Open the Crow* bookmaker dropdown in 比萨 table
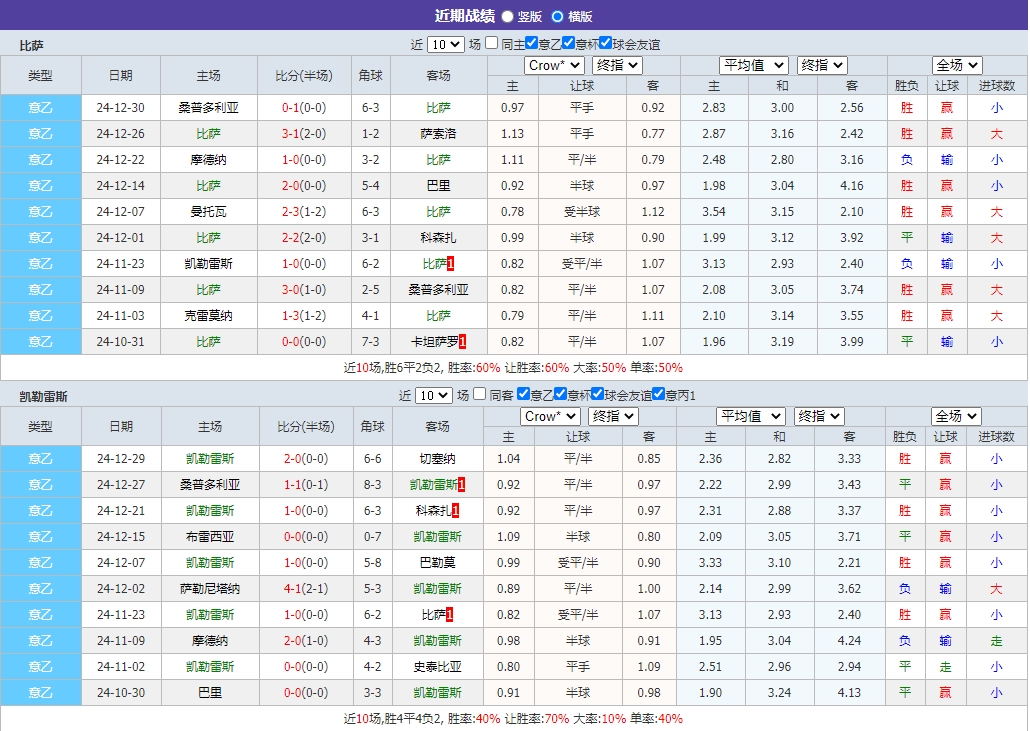The height and width of the screenshot is (731, 1030). [x=553, y=65]
